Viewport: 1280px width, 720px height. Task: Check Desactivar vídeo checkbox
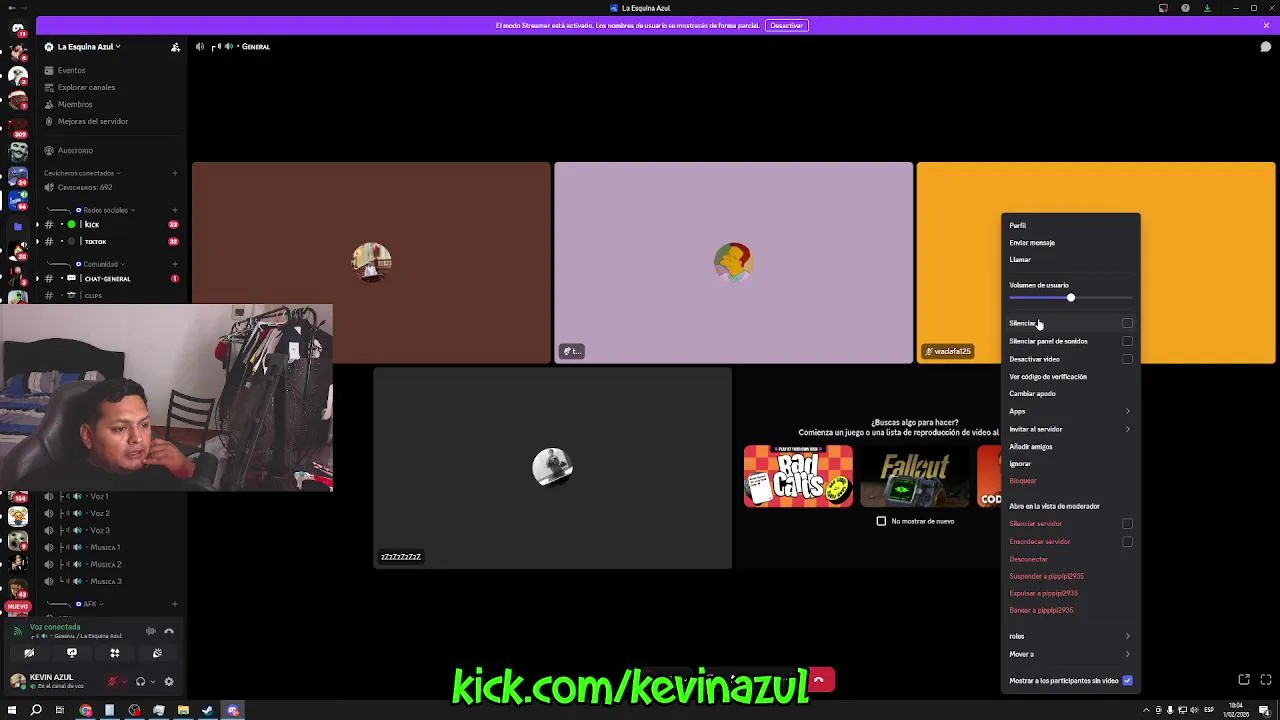click(x=1127, y=359)
